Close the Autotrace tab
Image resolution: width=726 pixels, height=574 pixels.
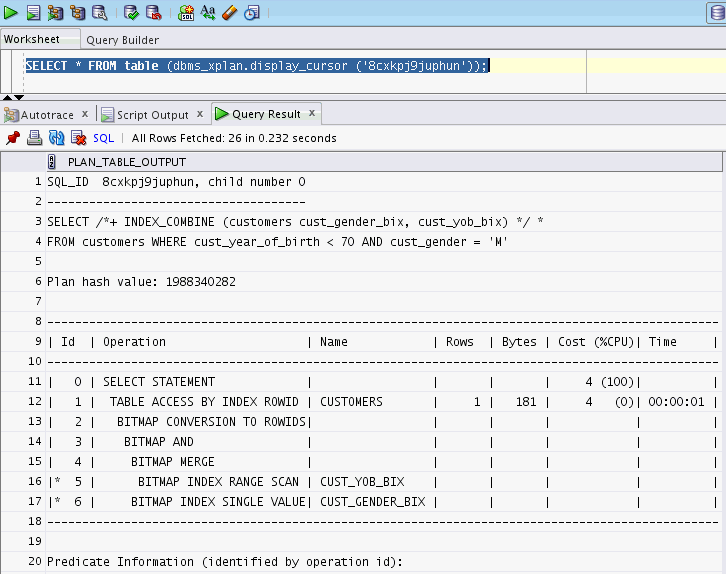click(85, 114)
